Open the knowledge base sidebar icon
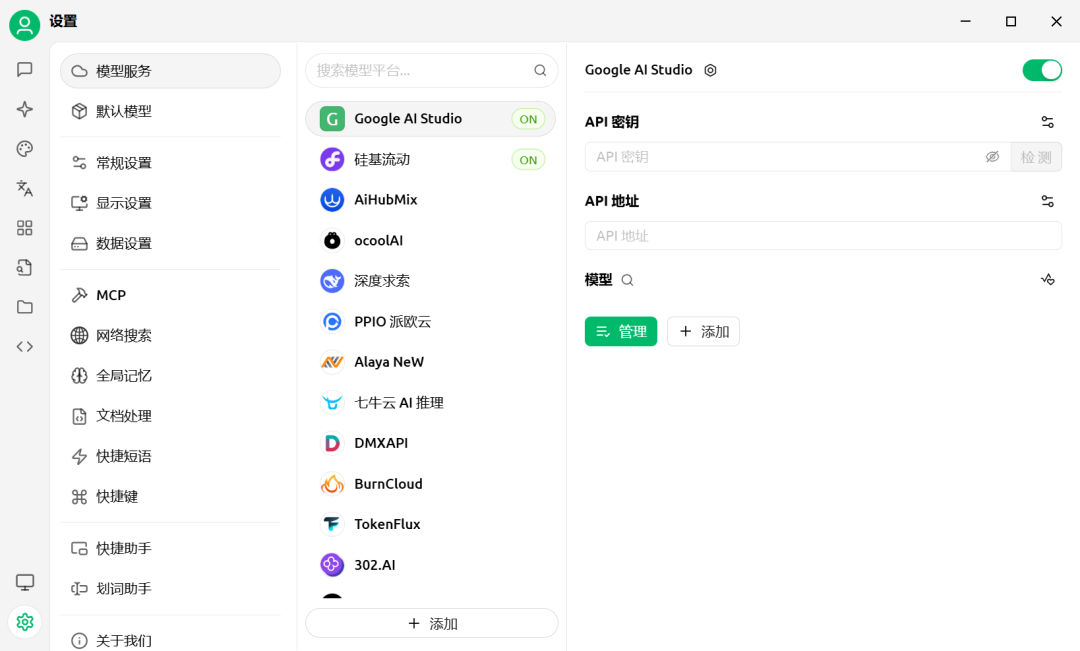1080x651 pixels. click(25, 267)
